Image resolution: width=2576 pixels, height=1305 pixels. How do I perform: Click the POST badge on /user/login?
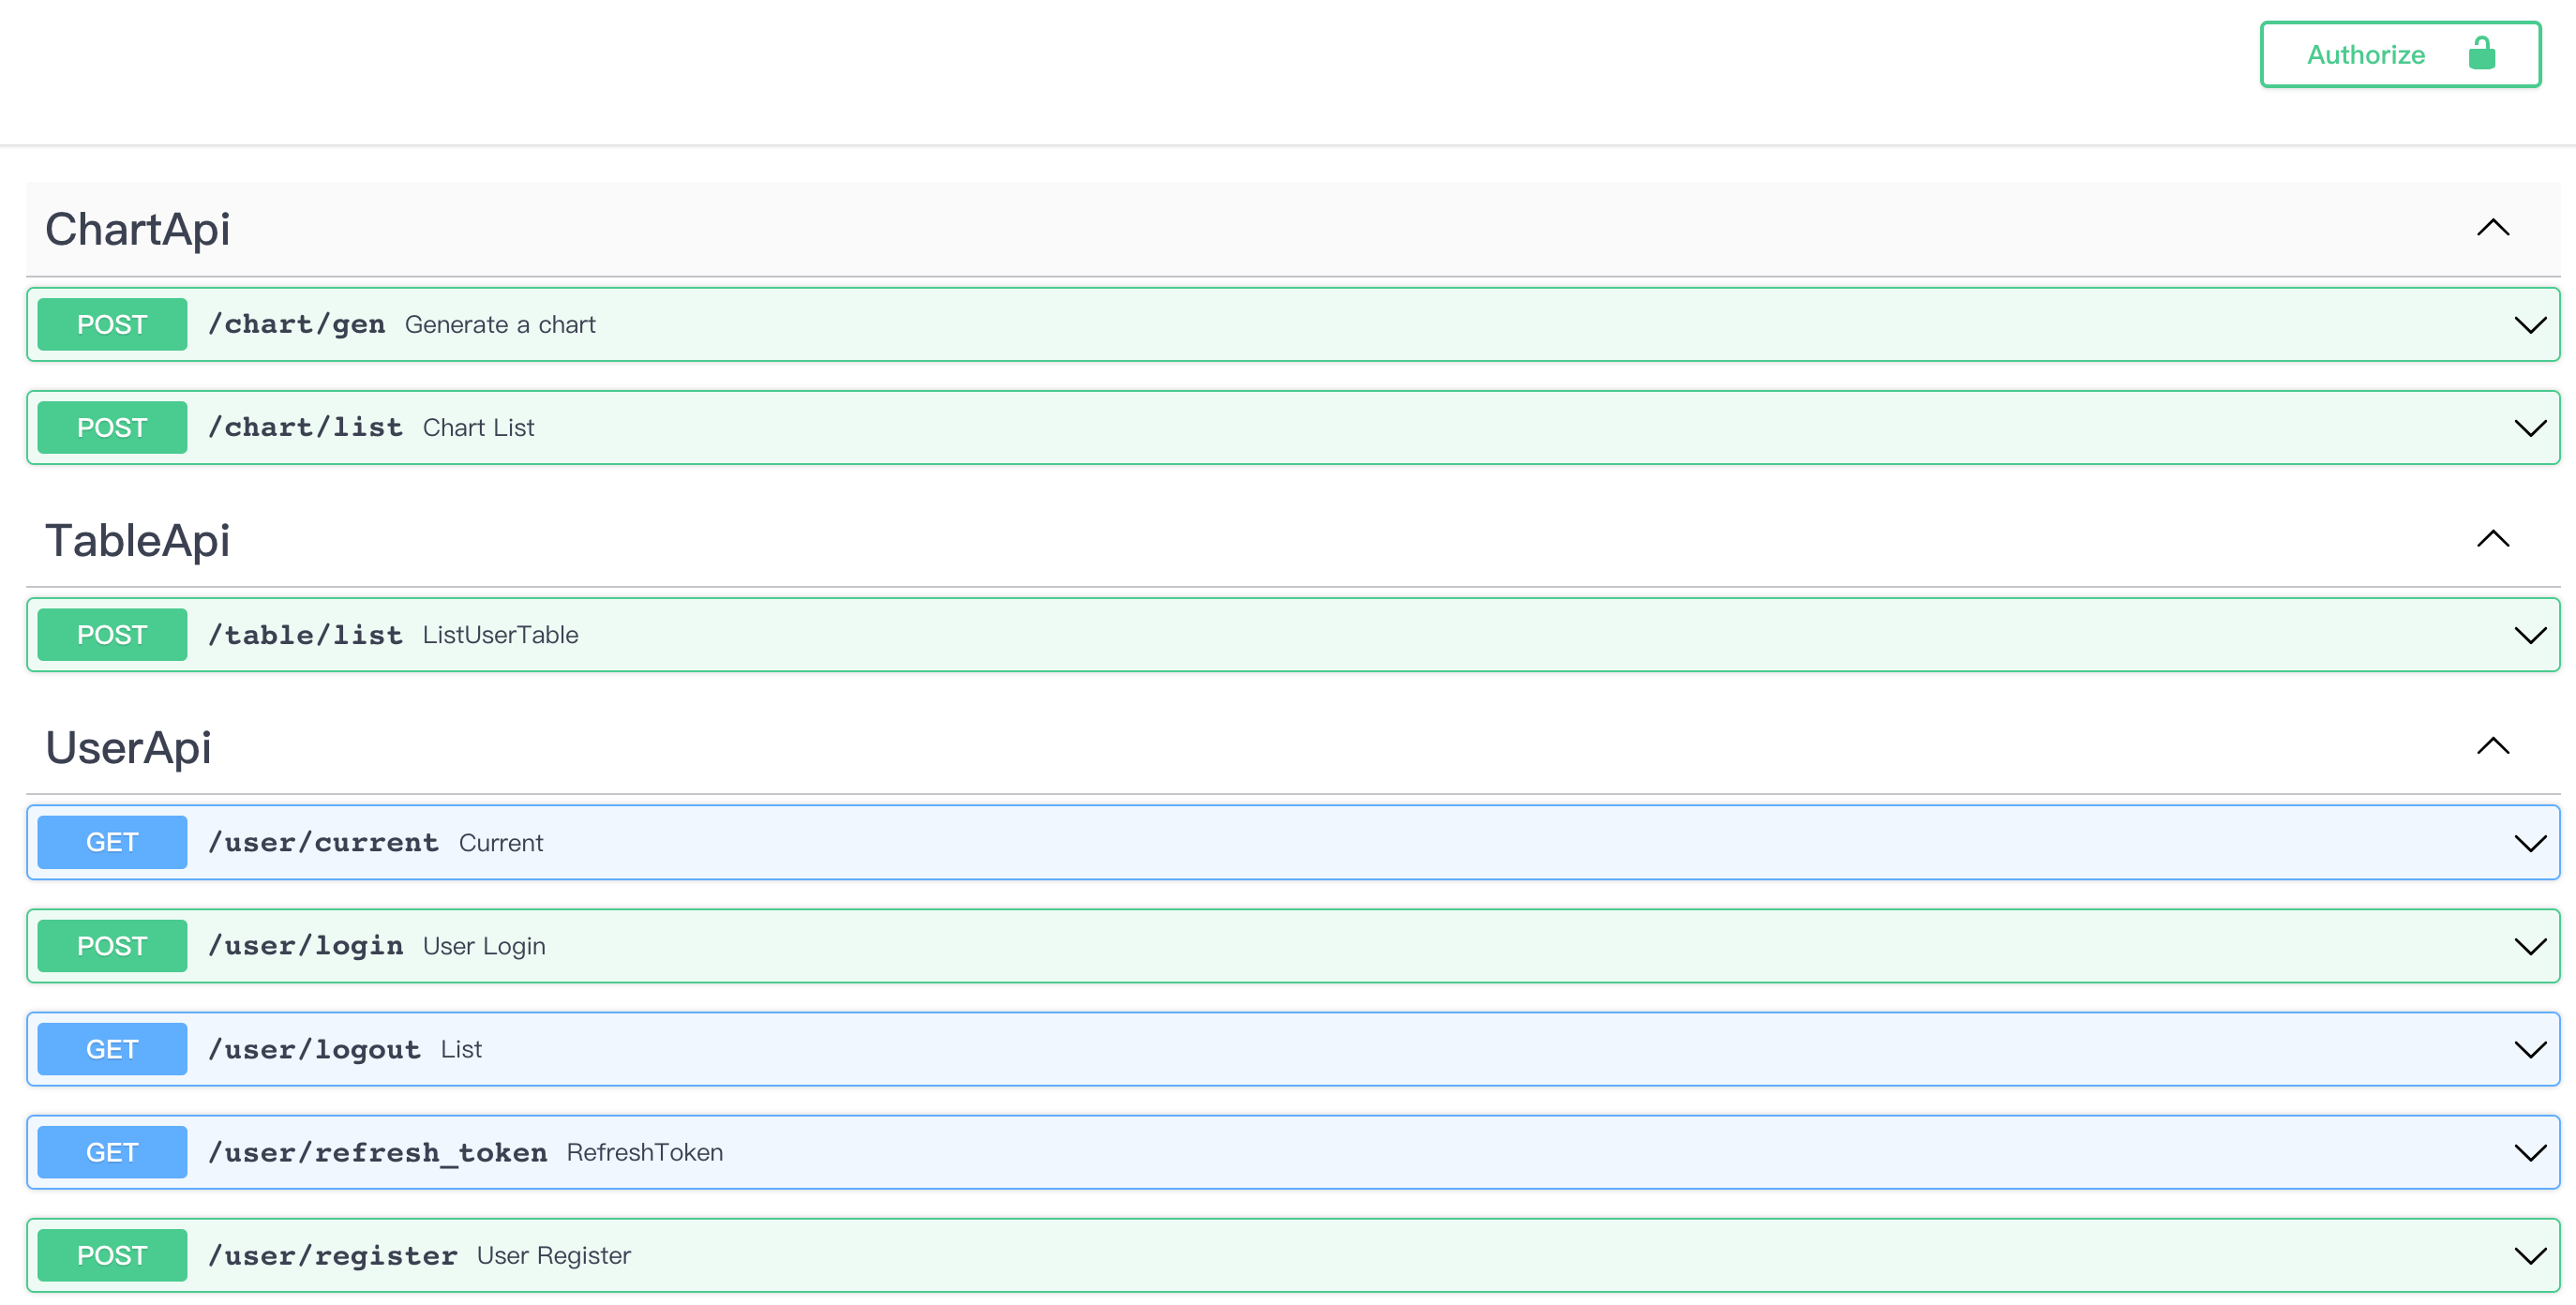tap(111, 945)
